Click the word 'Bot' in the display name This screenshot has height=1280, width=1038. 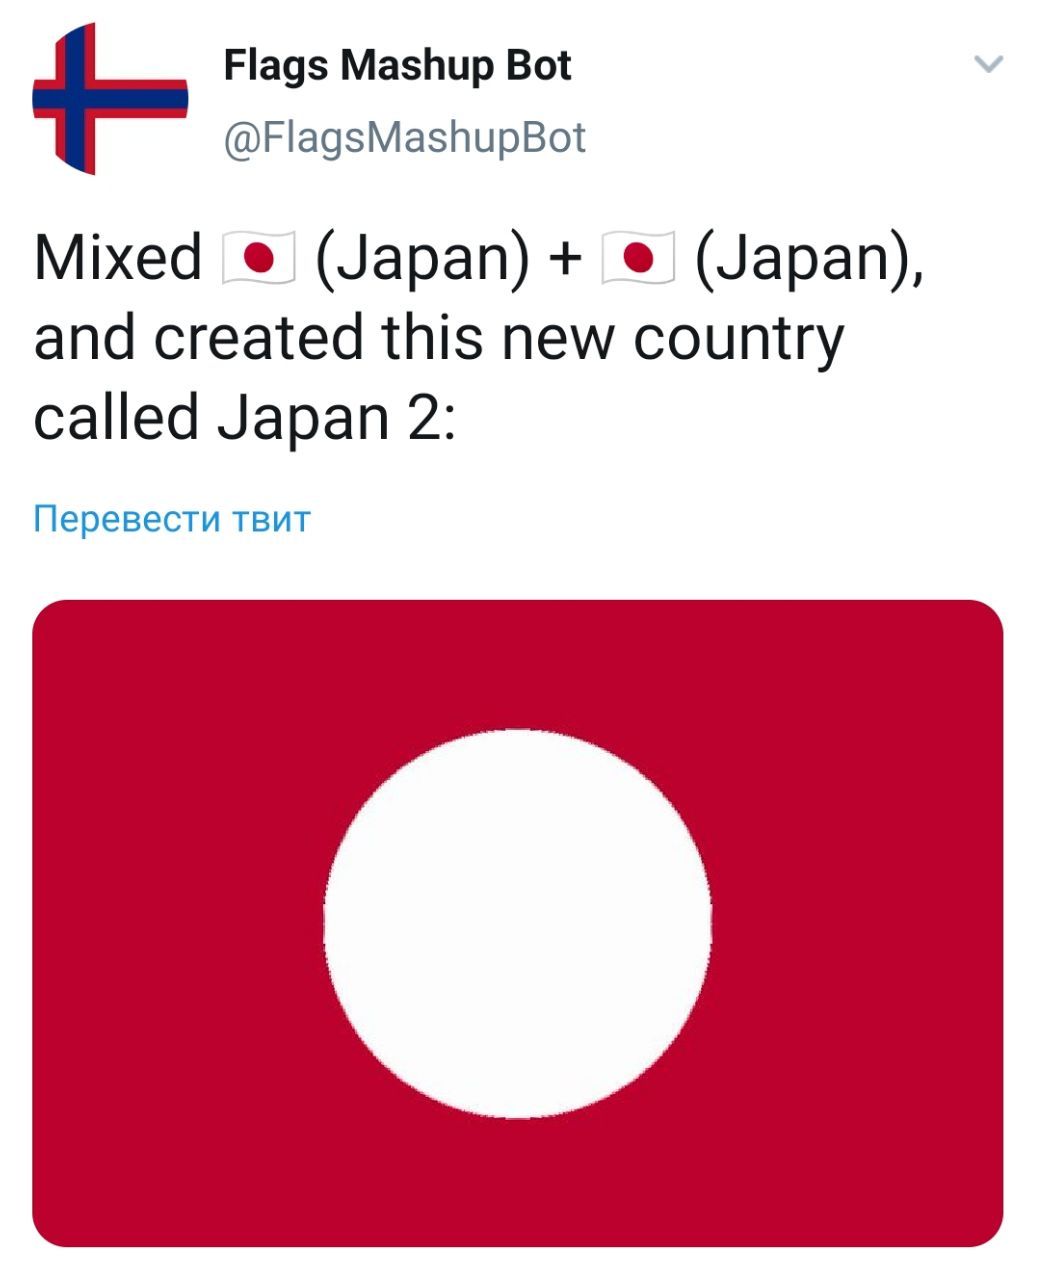click(539, 66)
